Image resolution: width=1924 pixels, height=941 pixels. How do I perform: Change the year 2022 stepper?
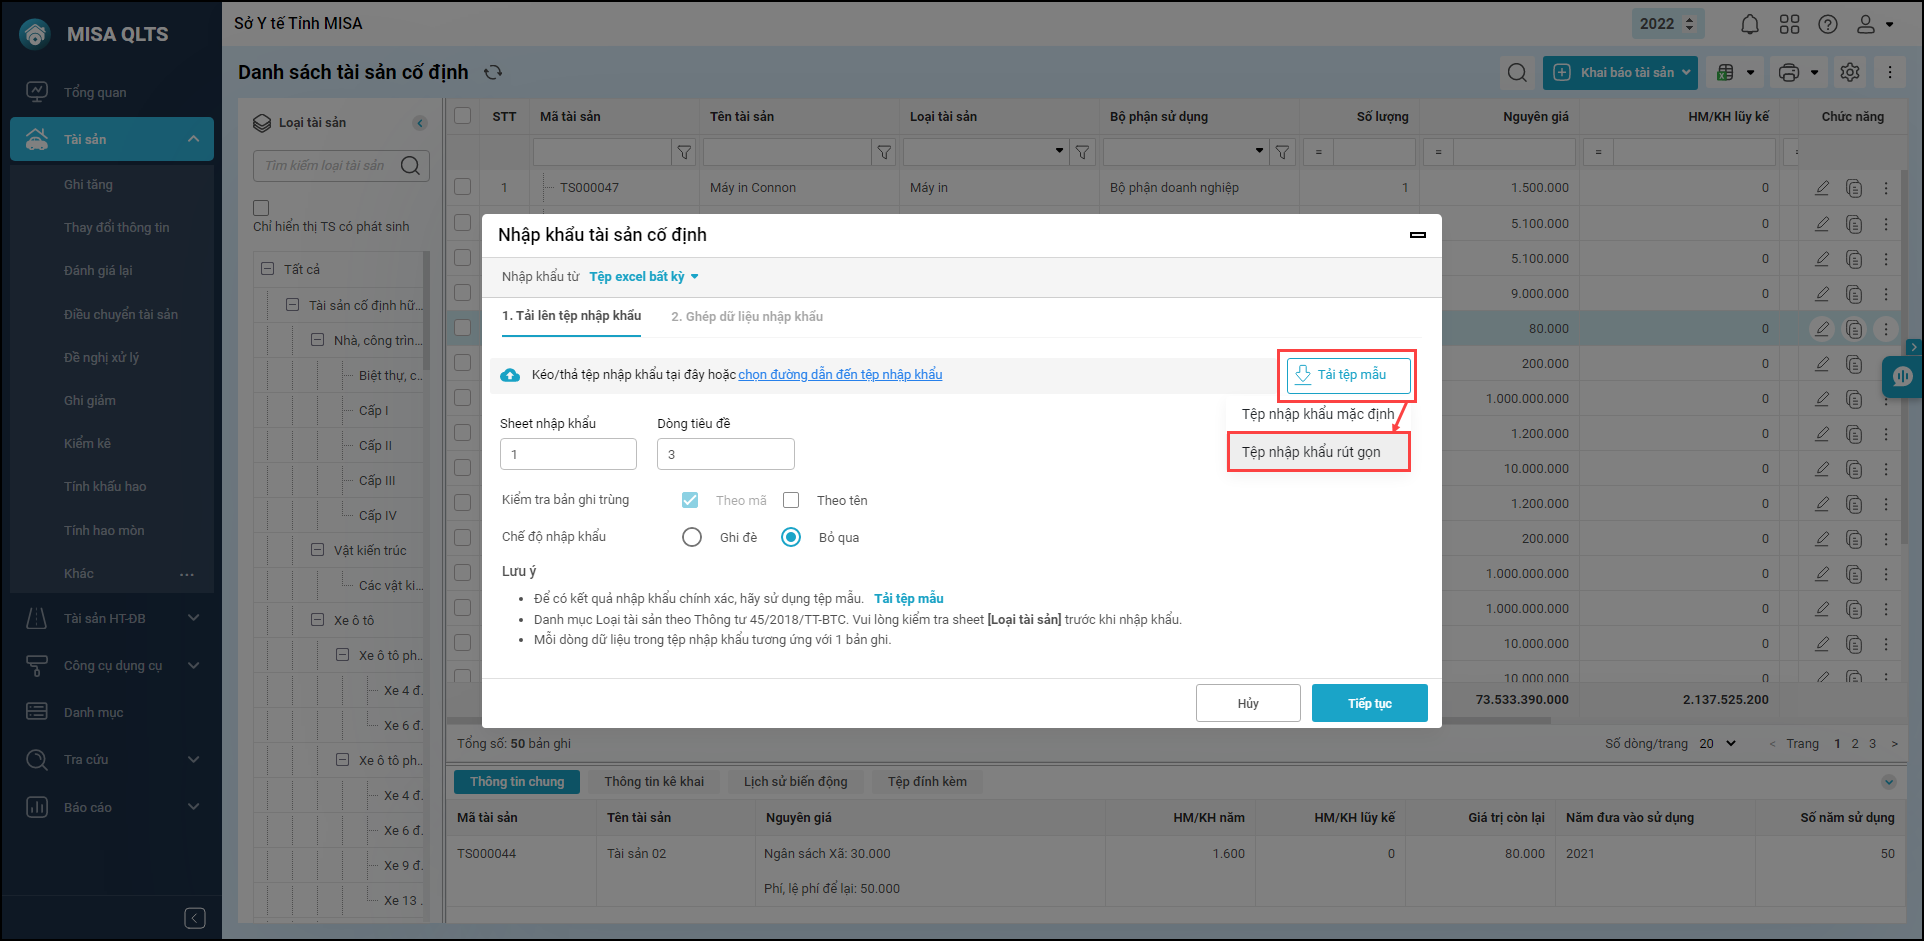point(1690,24)
